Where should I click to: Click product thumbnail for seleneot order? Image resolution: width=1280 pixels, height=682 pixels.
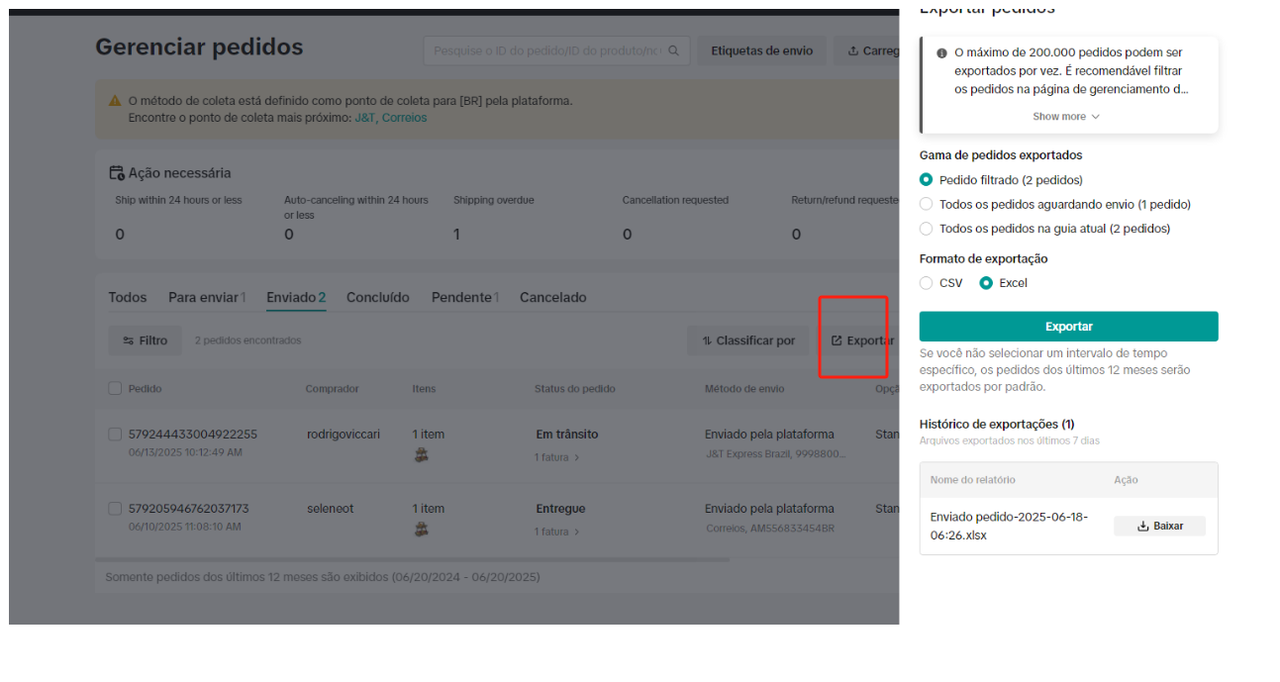pyautogui.click(x=421, y=529)
